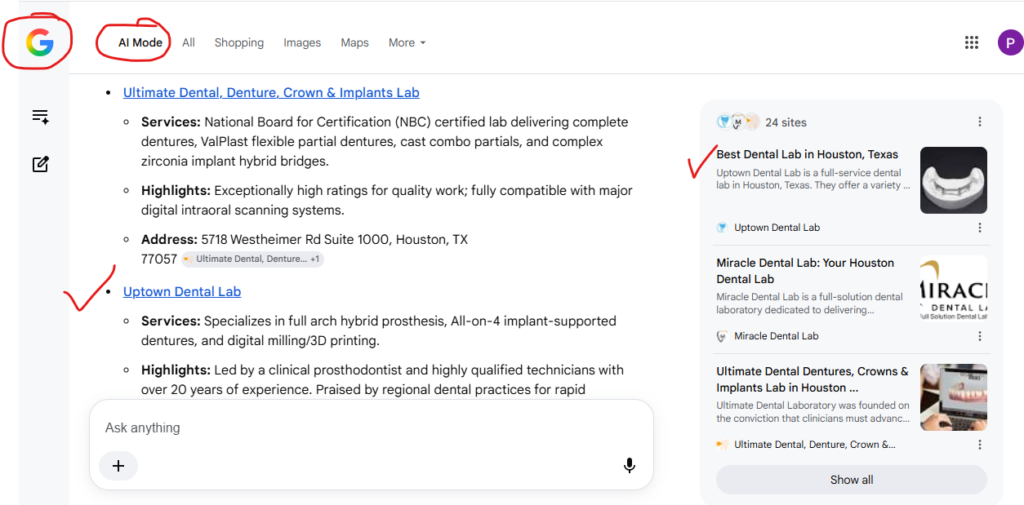Click the plus attach button

(118, 466)
